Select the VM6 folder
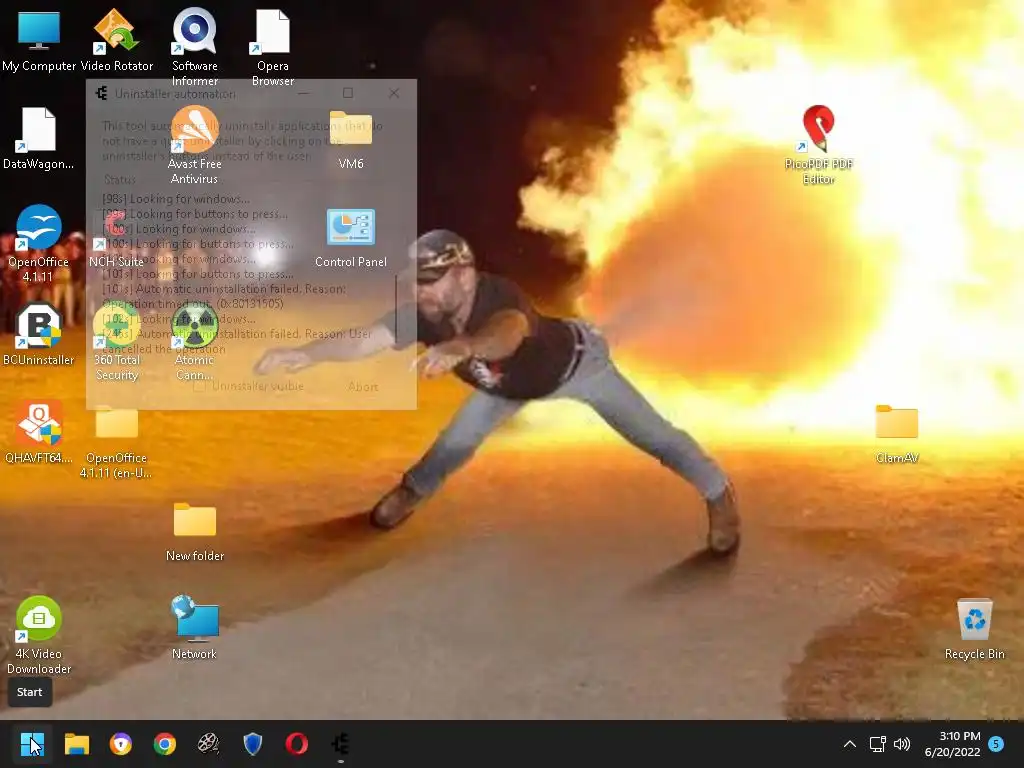Image resolution: width=1024 pixels, height=768 pixels. (351, 139)
